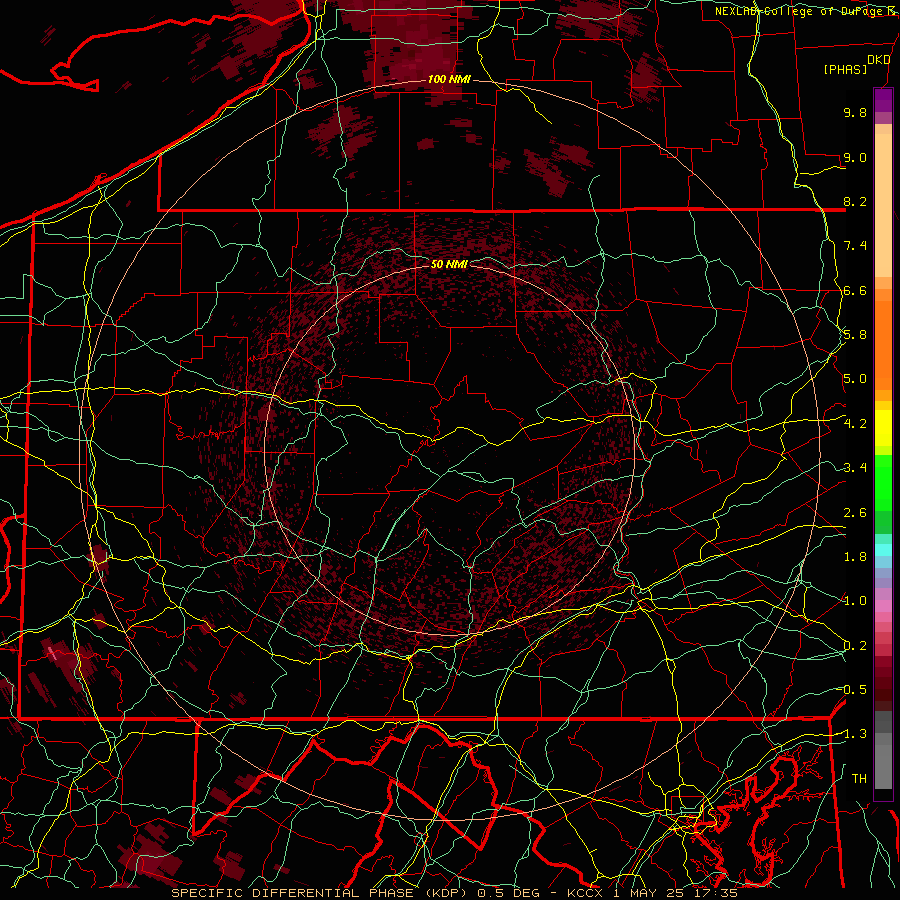The width and height of the screenshot is (900, 900).
Task: Click the 0.2 scale label
Action: click(855, 646)
